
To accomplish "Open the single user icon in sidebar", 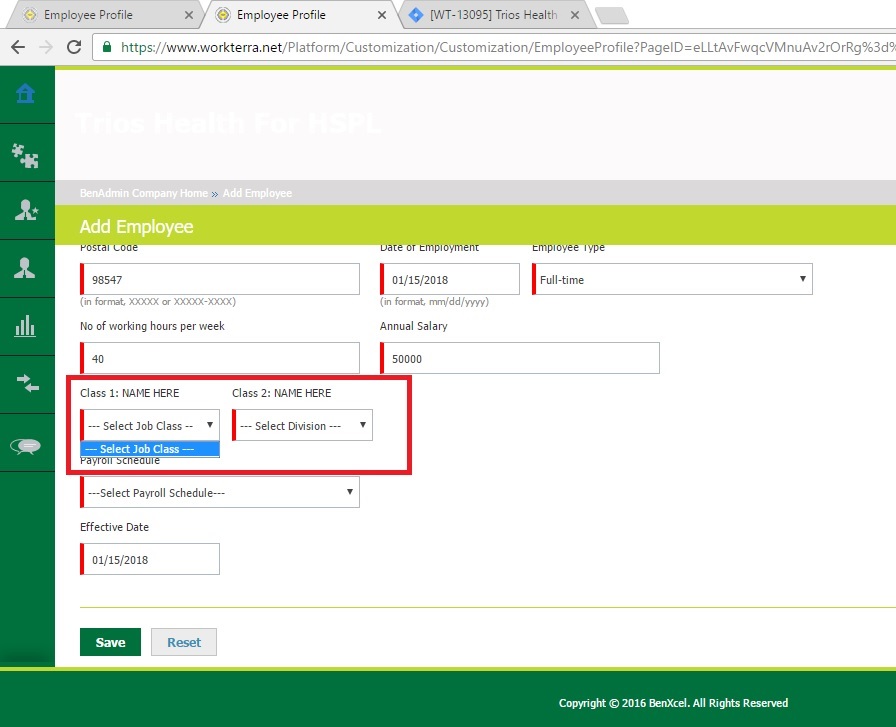I will tap(25, 268).
